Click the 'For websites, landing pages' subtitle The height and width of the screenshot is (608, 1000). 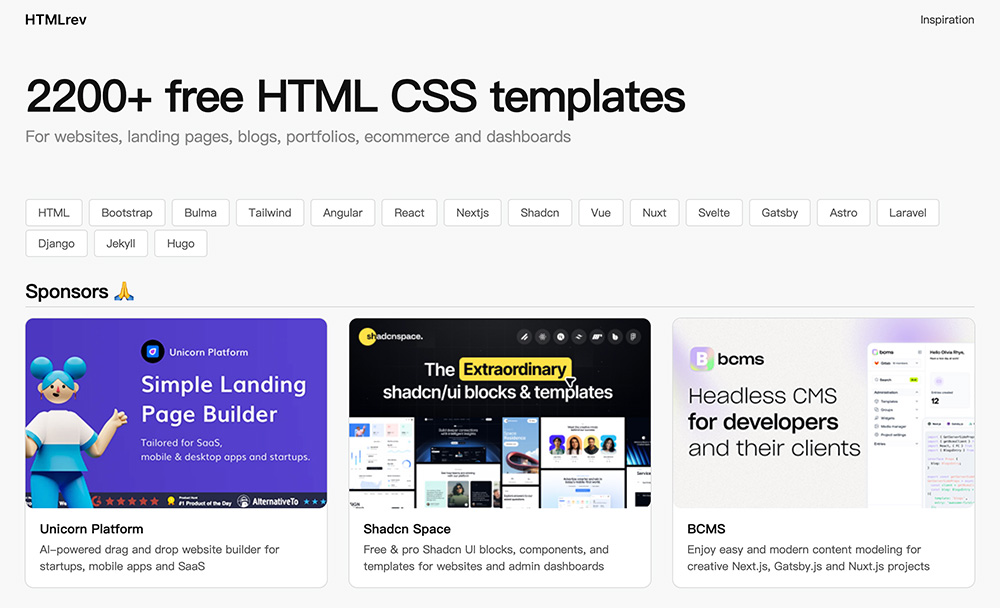(x=298, y=137)
